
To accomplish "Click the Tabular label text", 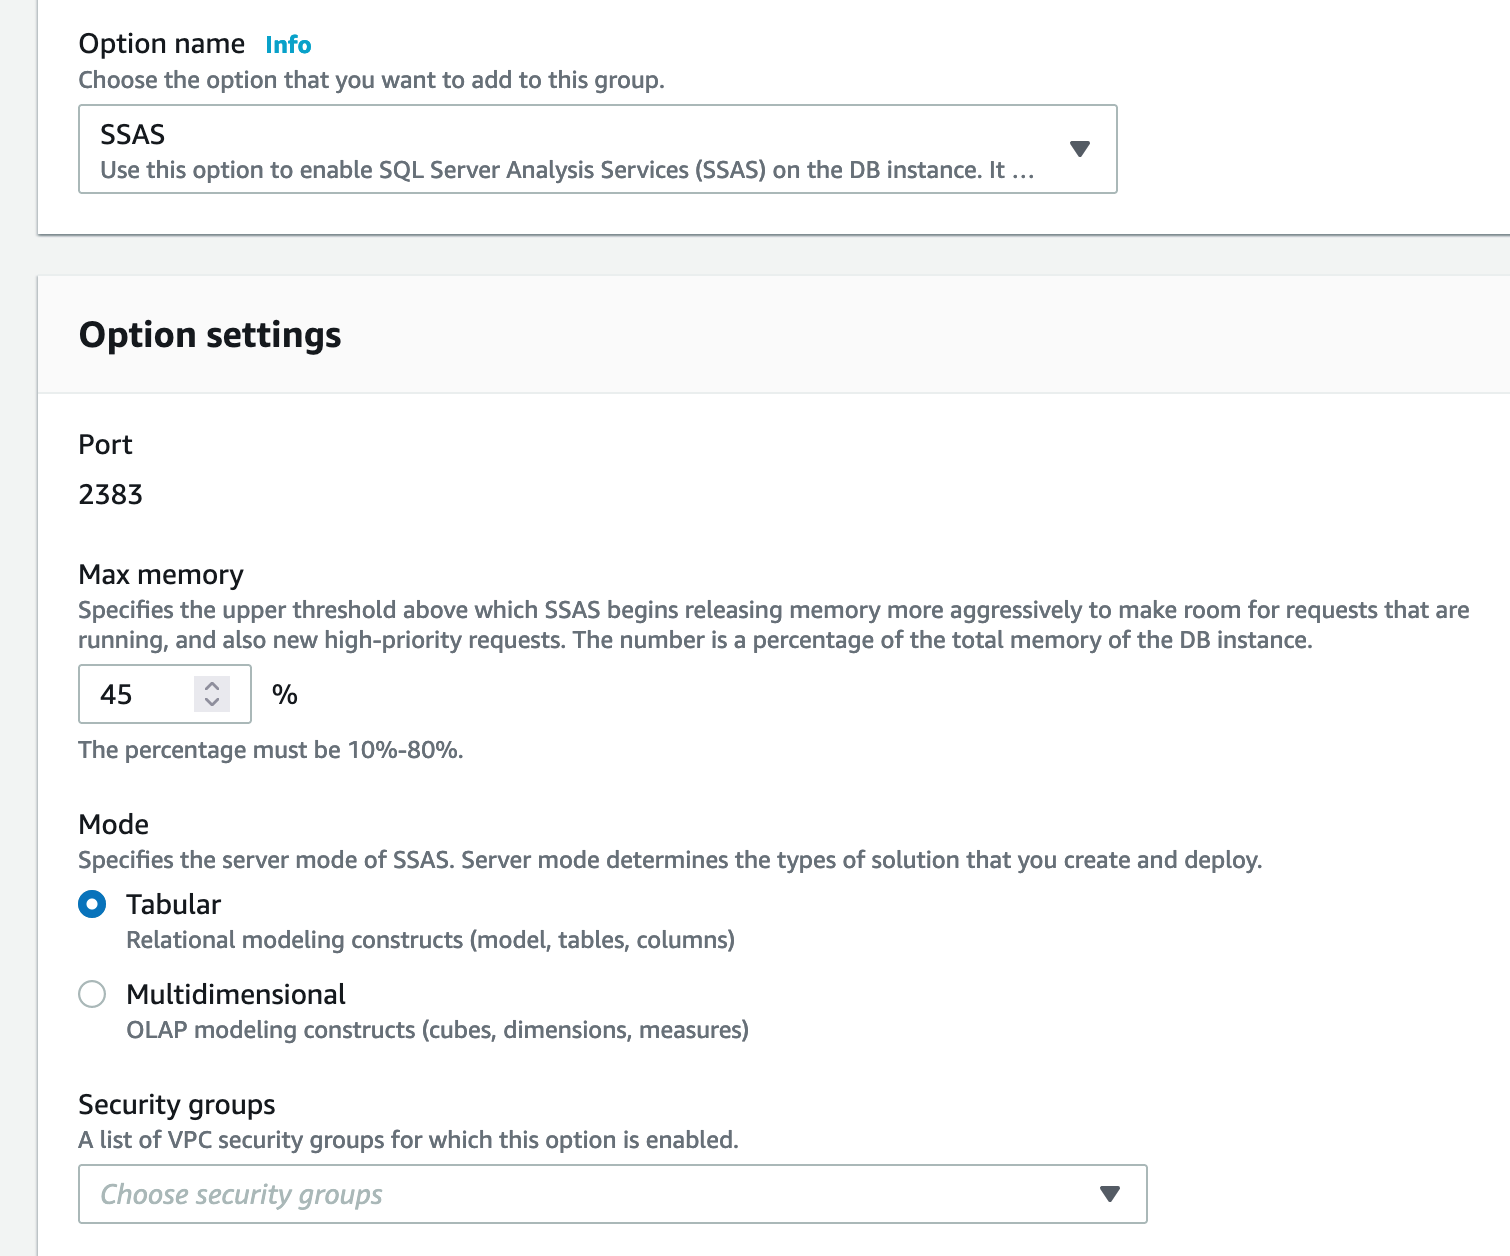I will pos(173,905).
